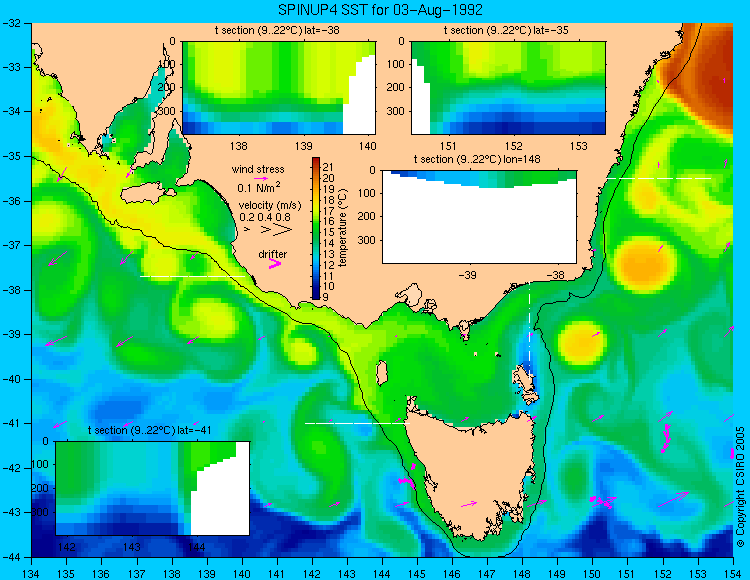Click depth label 200 in lat=-35 inset

(x=396, y=87)
